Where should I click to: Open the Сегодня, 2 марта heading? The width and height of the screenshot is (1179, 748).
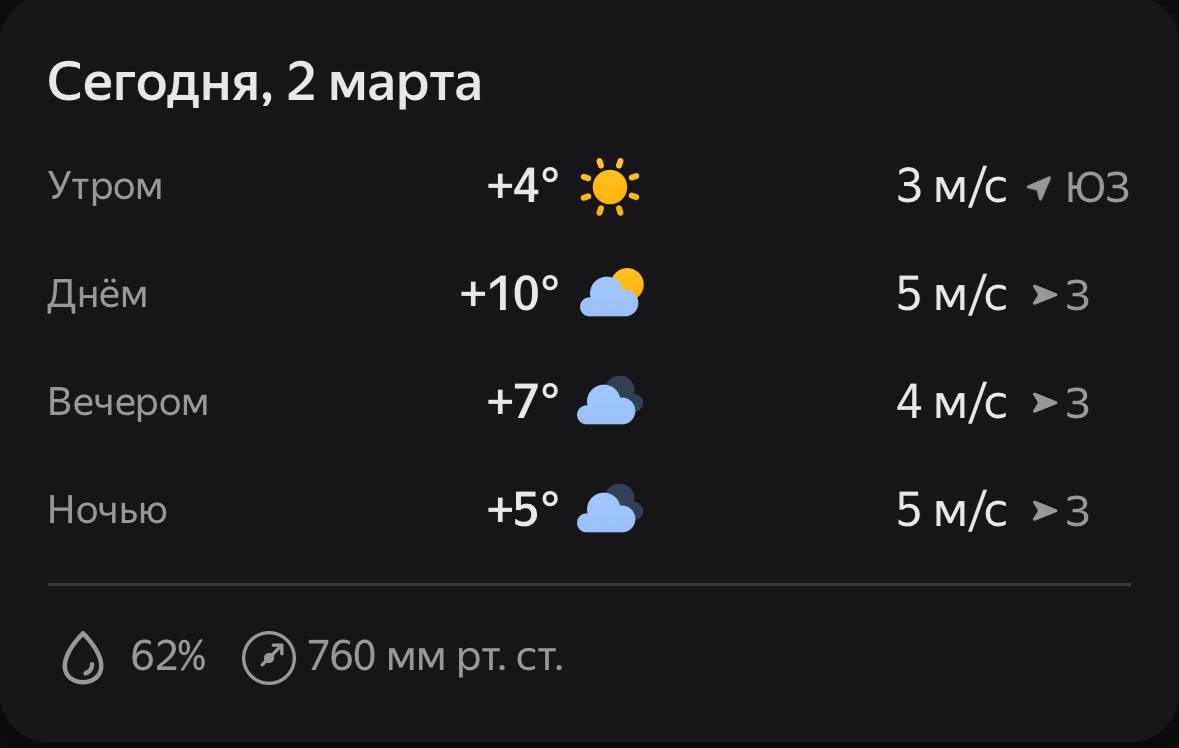click(x=264, y=83)
